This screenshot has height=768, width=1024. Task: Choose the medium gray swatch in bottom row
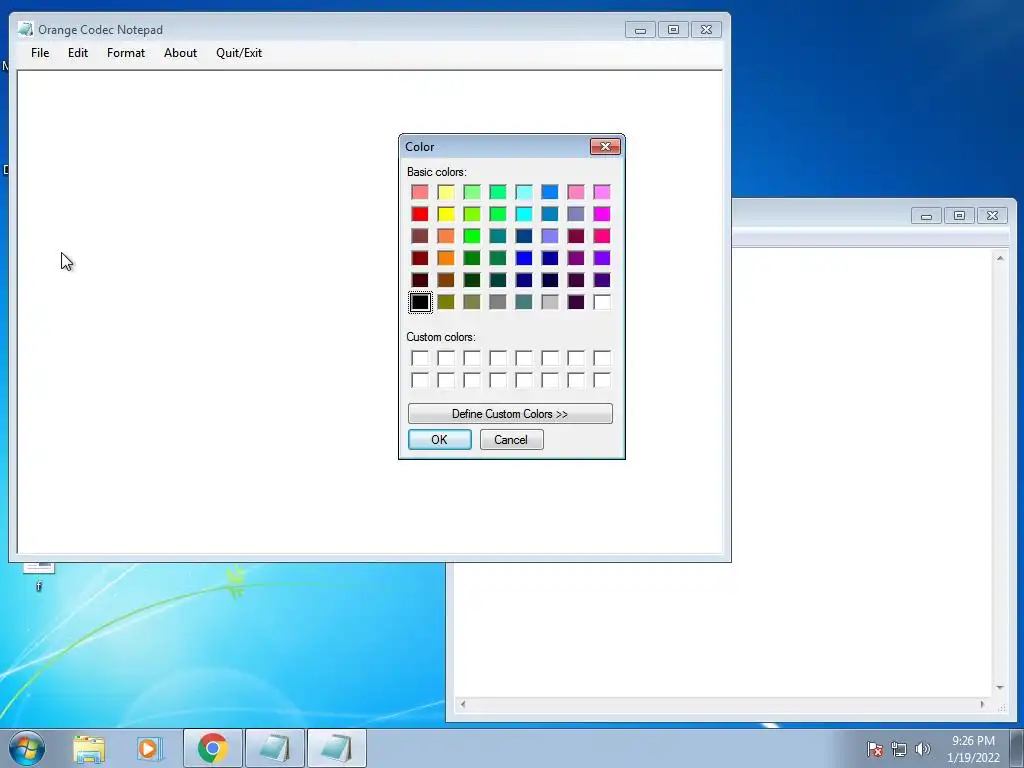[498, 302]
